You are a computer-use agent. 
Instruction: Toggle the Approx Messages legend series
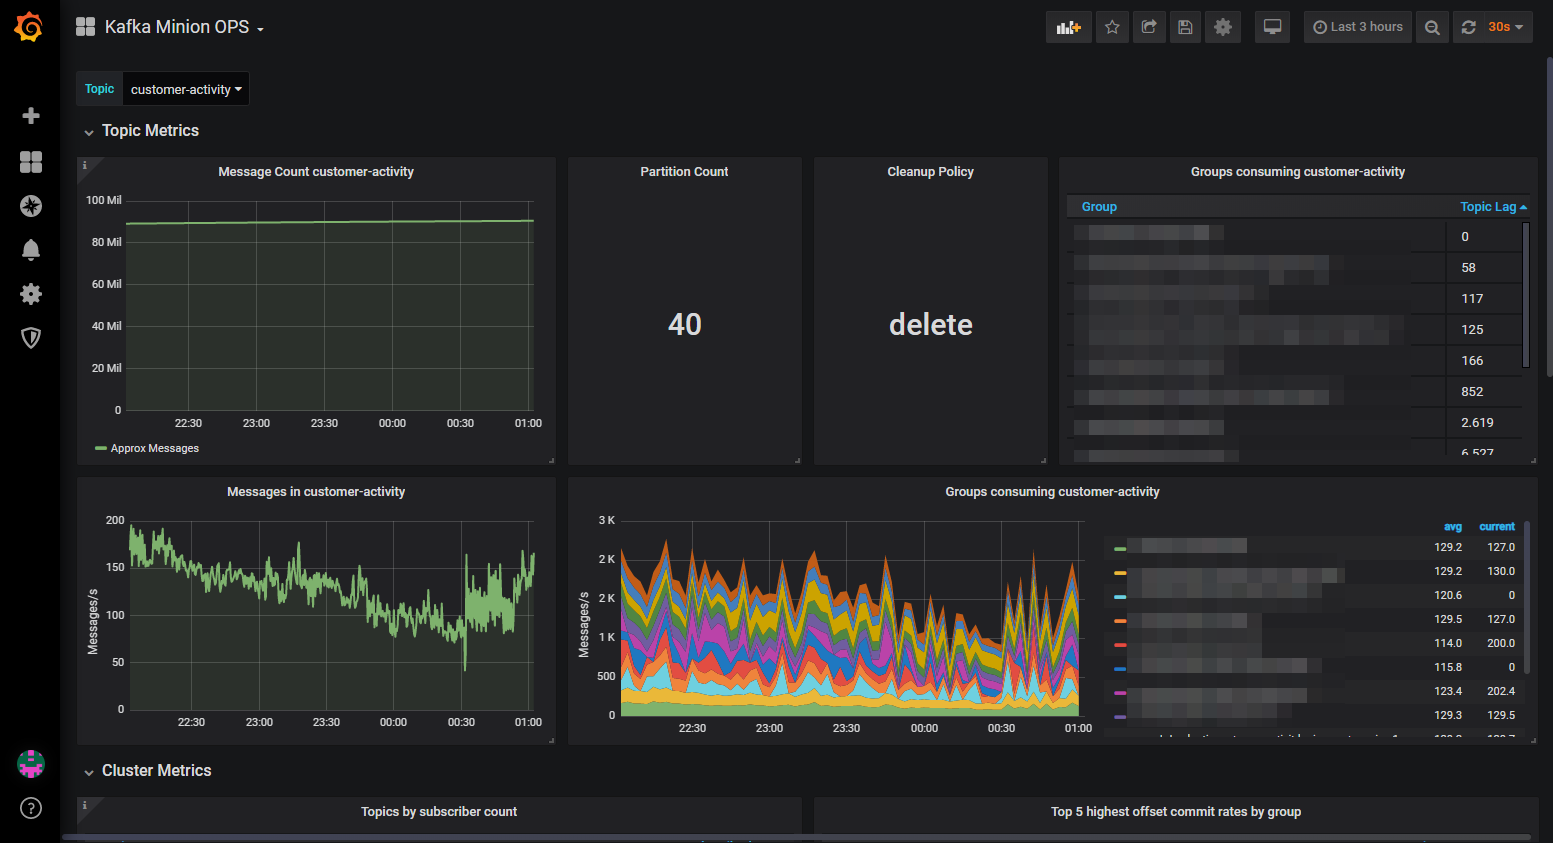(155, 448)
